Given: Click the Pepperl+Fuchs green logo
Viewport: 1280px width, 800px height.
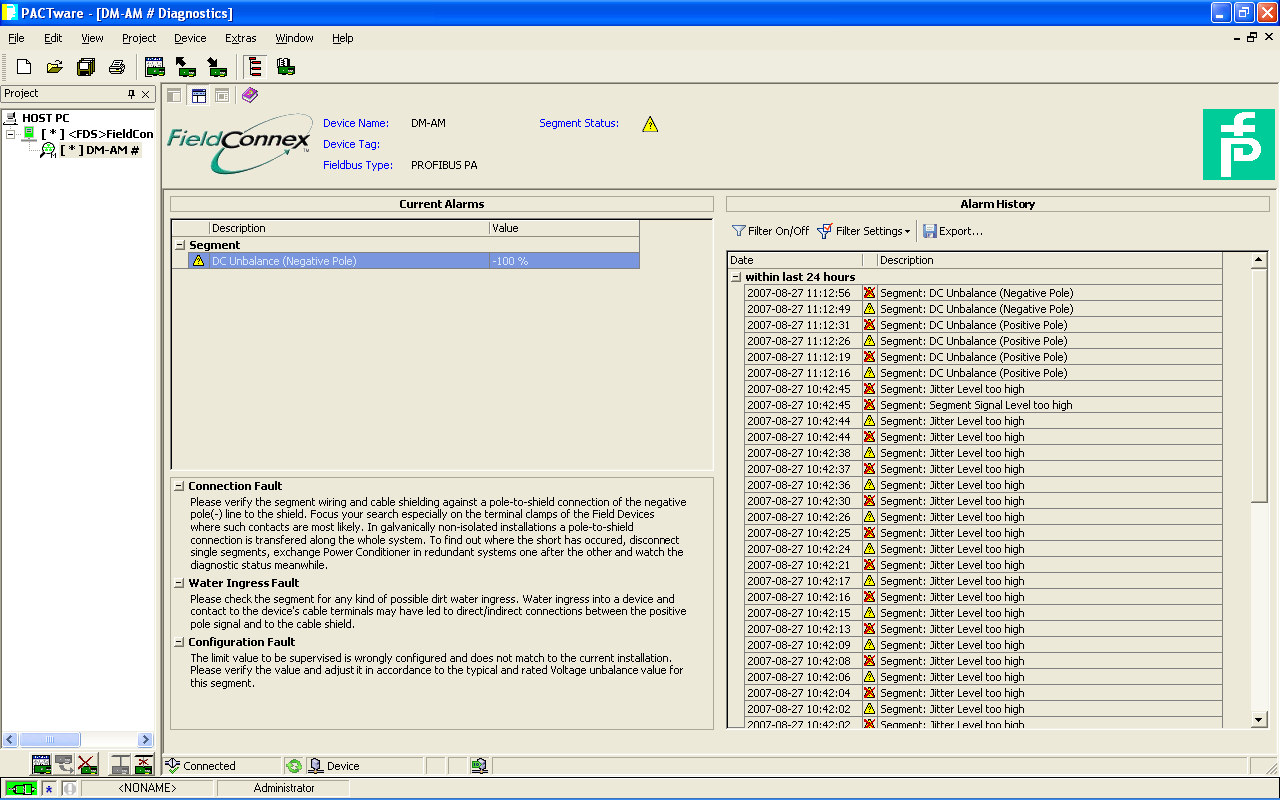Looking at the screenshot, I should (1238, 144).
